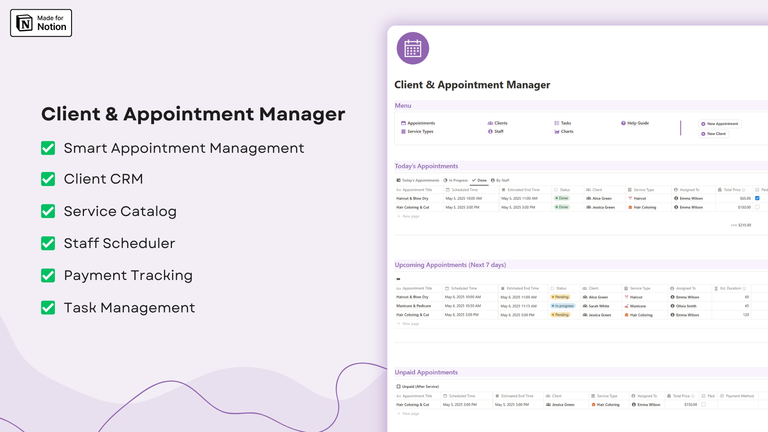The image size is (768, 432).
Task: Click the purple calendar page icon
Action: [412, 49]
